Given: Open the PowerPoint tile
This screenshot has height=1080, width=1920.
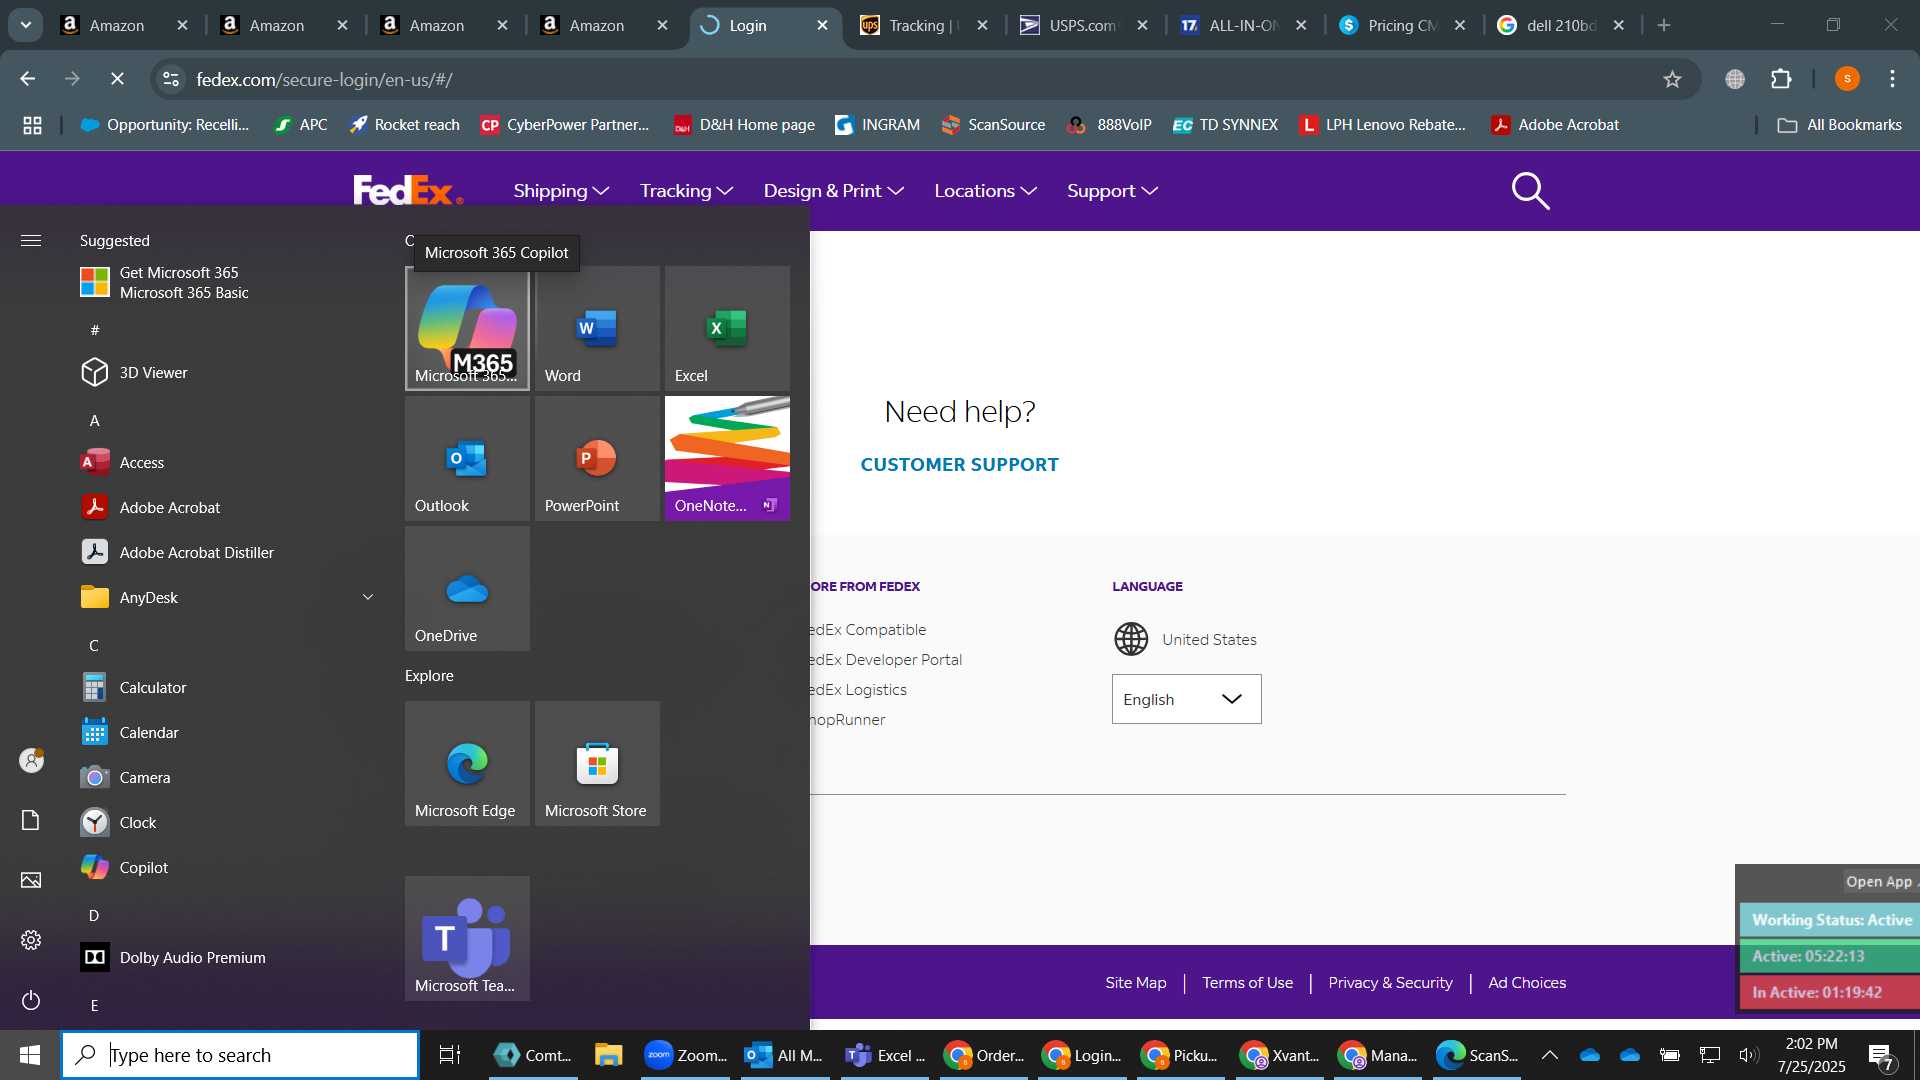Looking at the screenshot, I should coord(597,458).
